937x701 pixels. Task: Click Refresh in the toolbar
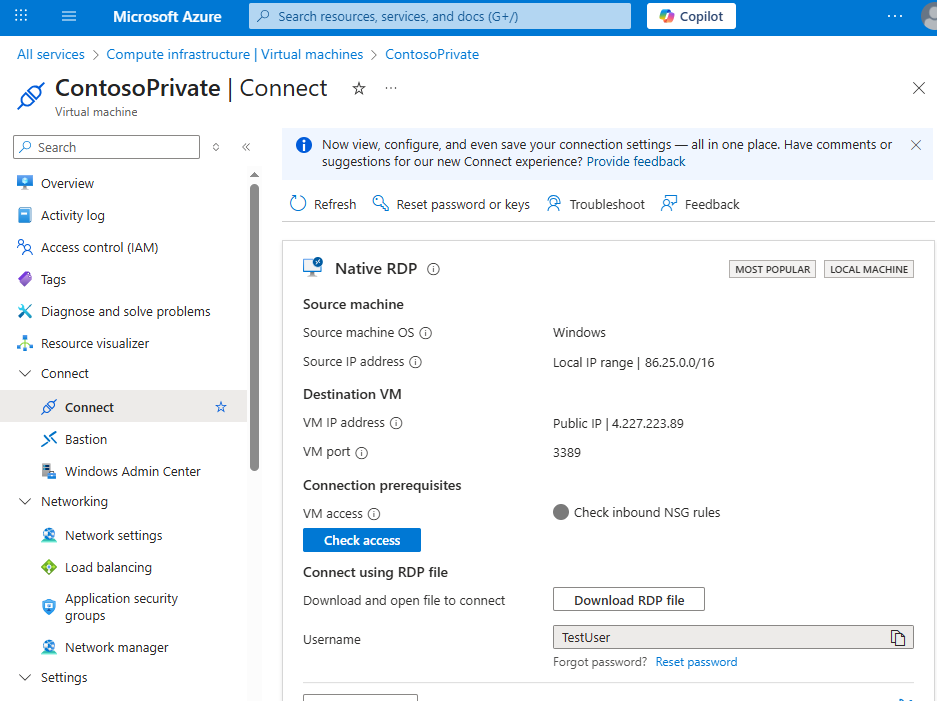(323, 204)
